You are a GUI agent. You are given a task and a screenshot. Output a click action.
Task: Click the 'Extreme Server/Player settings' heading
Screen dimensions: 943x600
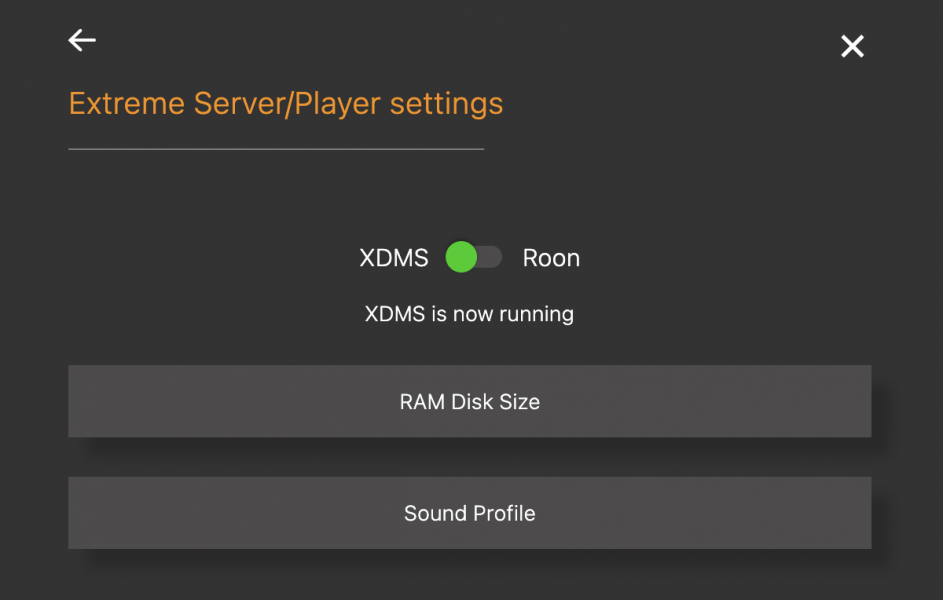(286, 103)
